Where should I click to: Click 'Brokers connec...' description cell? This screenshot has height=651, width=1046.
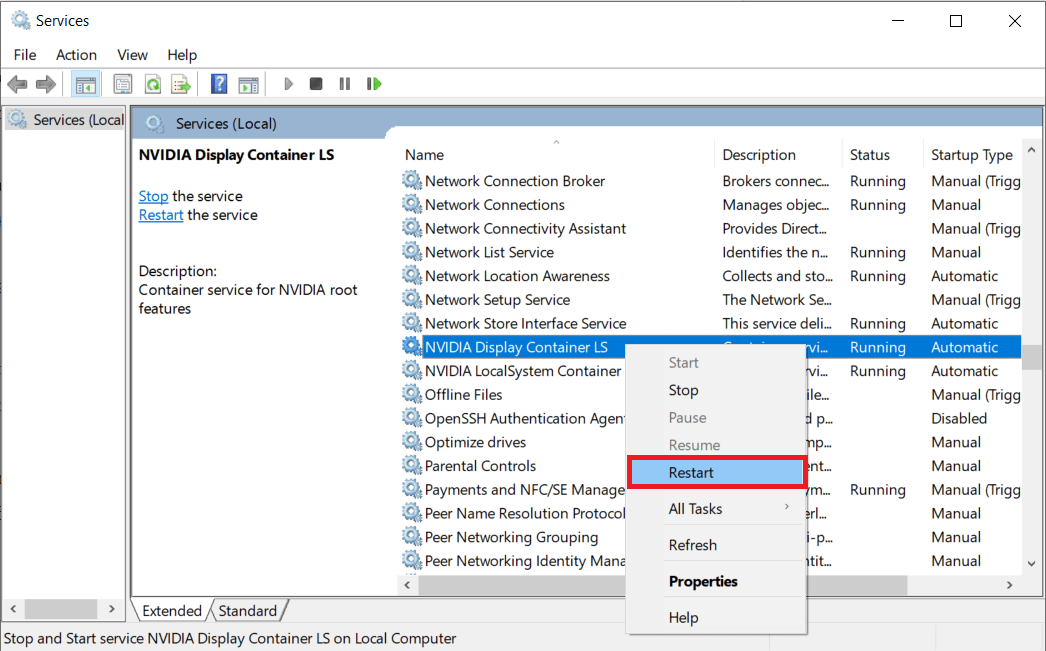[775, 181]
